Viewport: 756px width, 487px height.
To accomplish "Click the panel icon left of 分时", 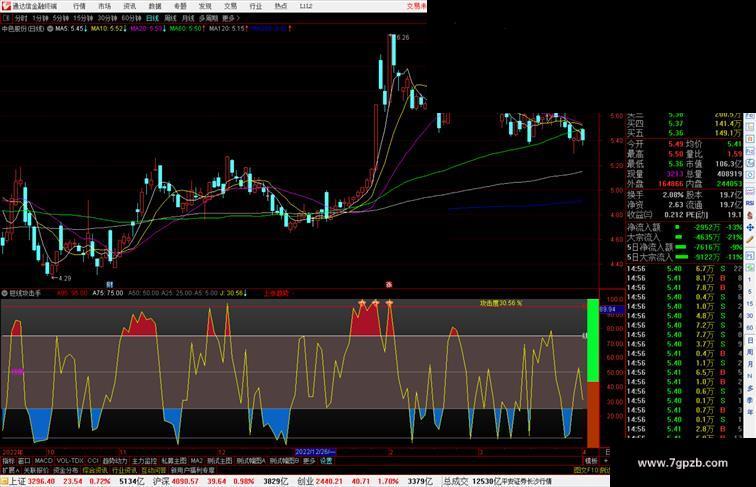I will (x=6, y=18).
